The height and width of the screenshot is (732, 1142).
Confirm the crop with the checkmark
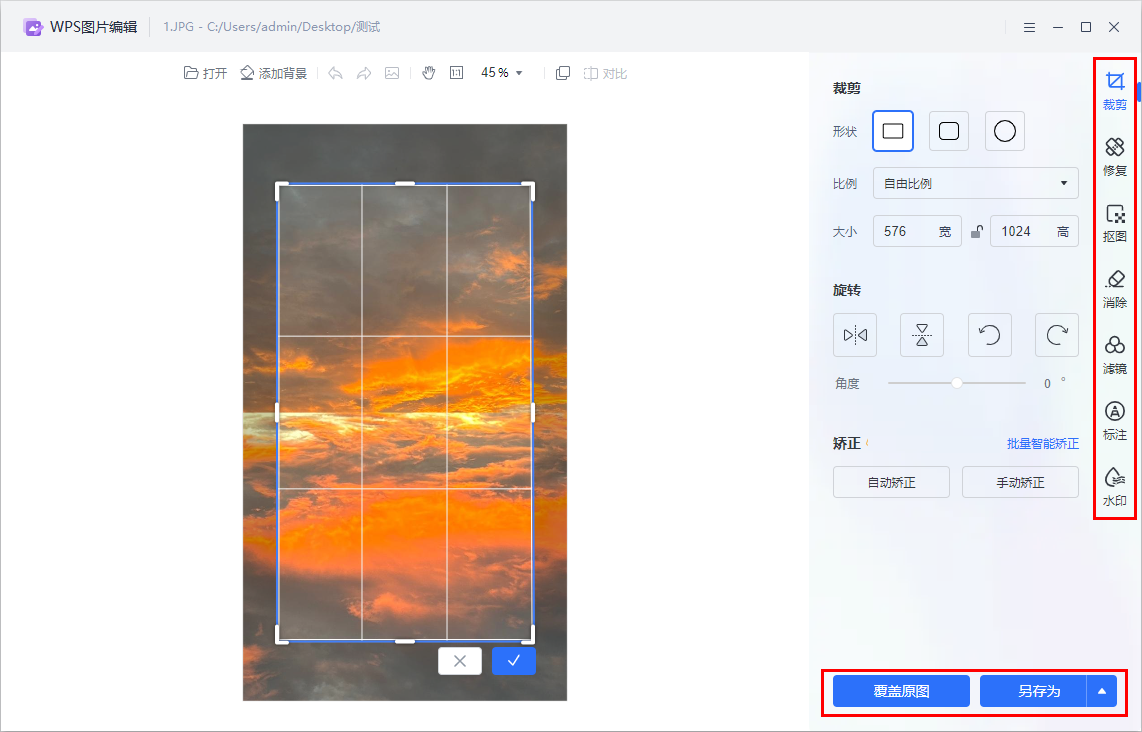(x=513, y=661)
